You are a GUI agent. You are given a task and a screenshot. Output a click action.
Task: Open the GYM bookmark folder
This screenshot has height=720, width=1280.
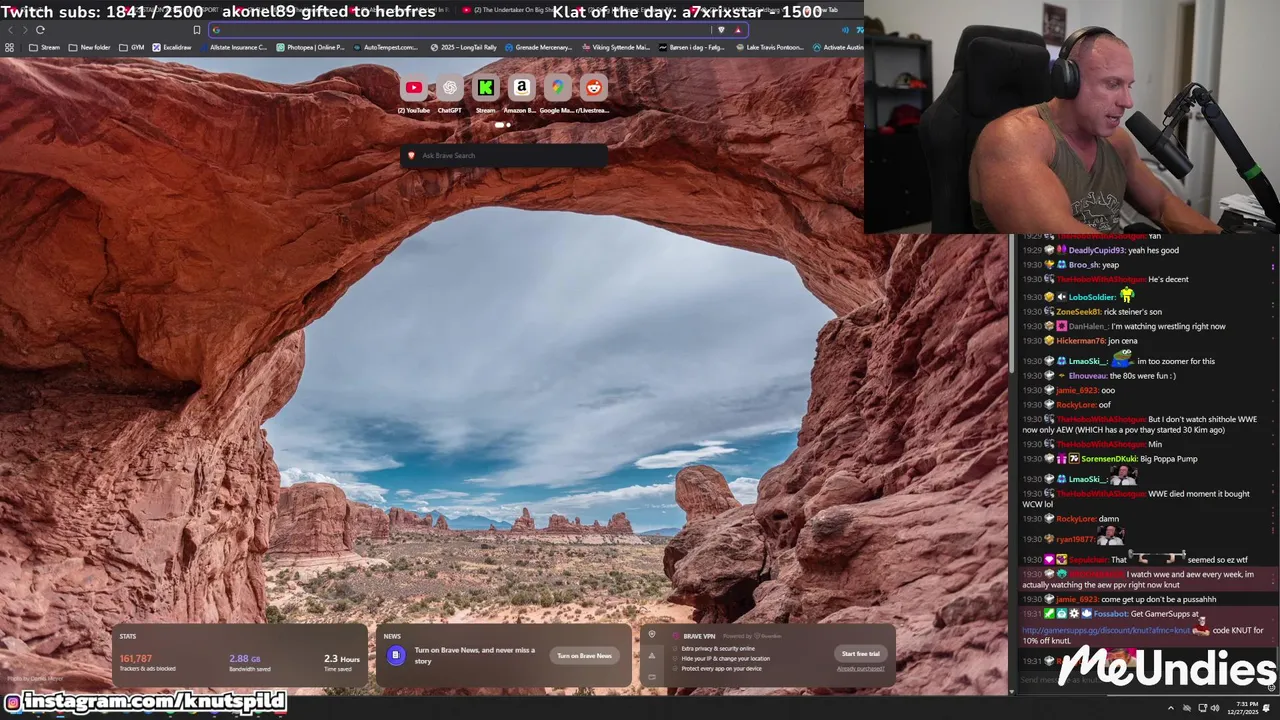[x=131, y=47]
